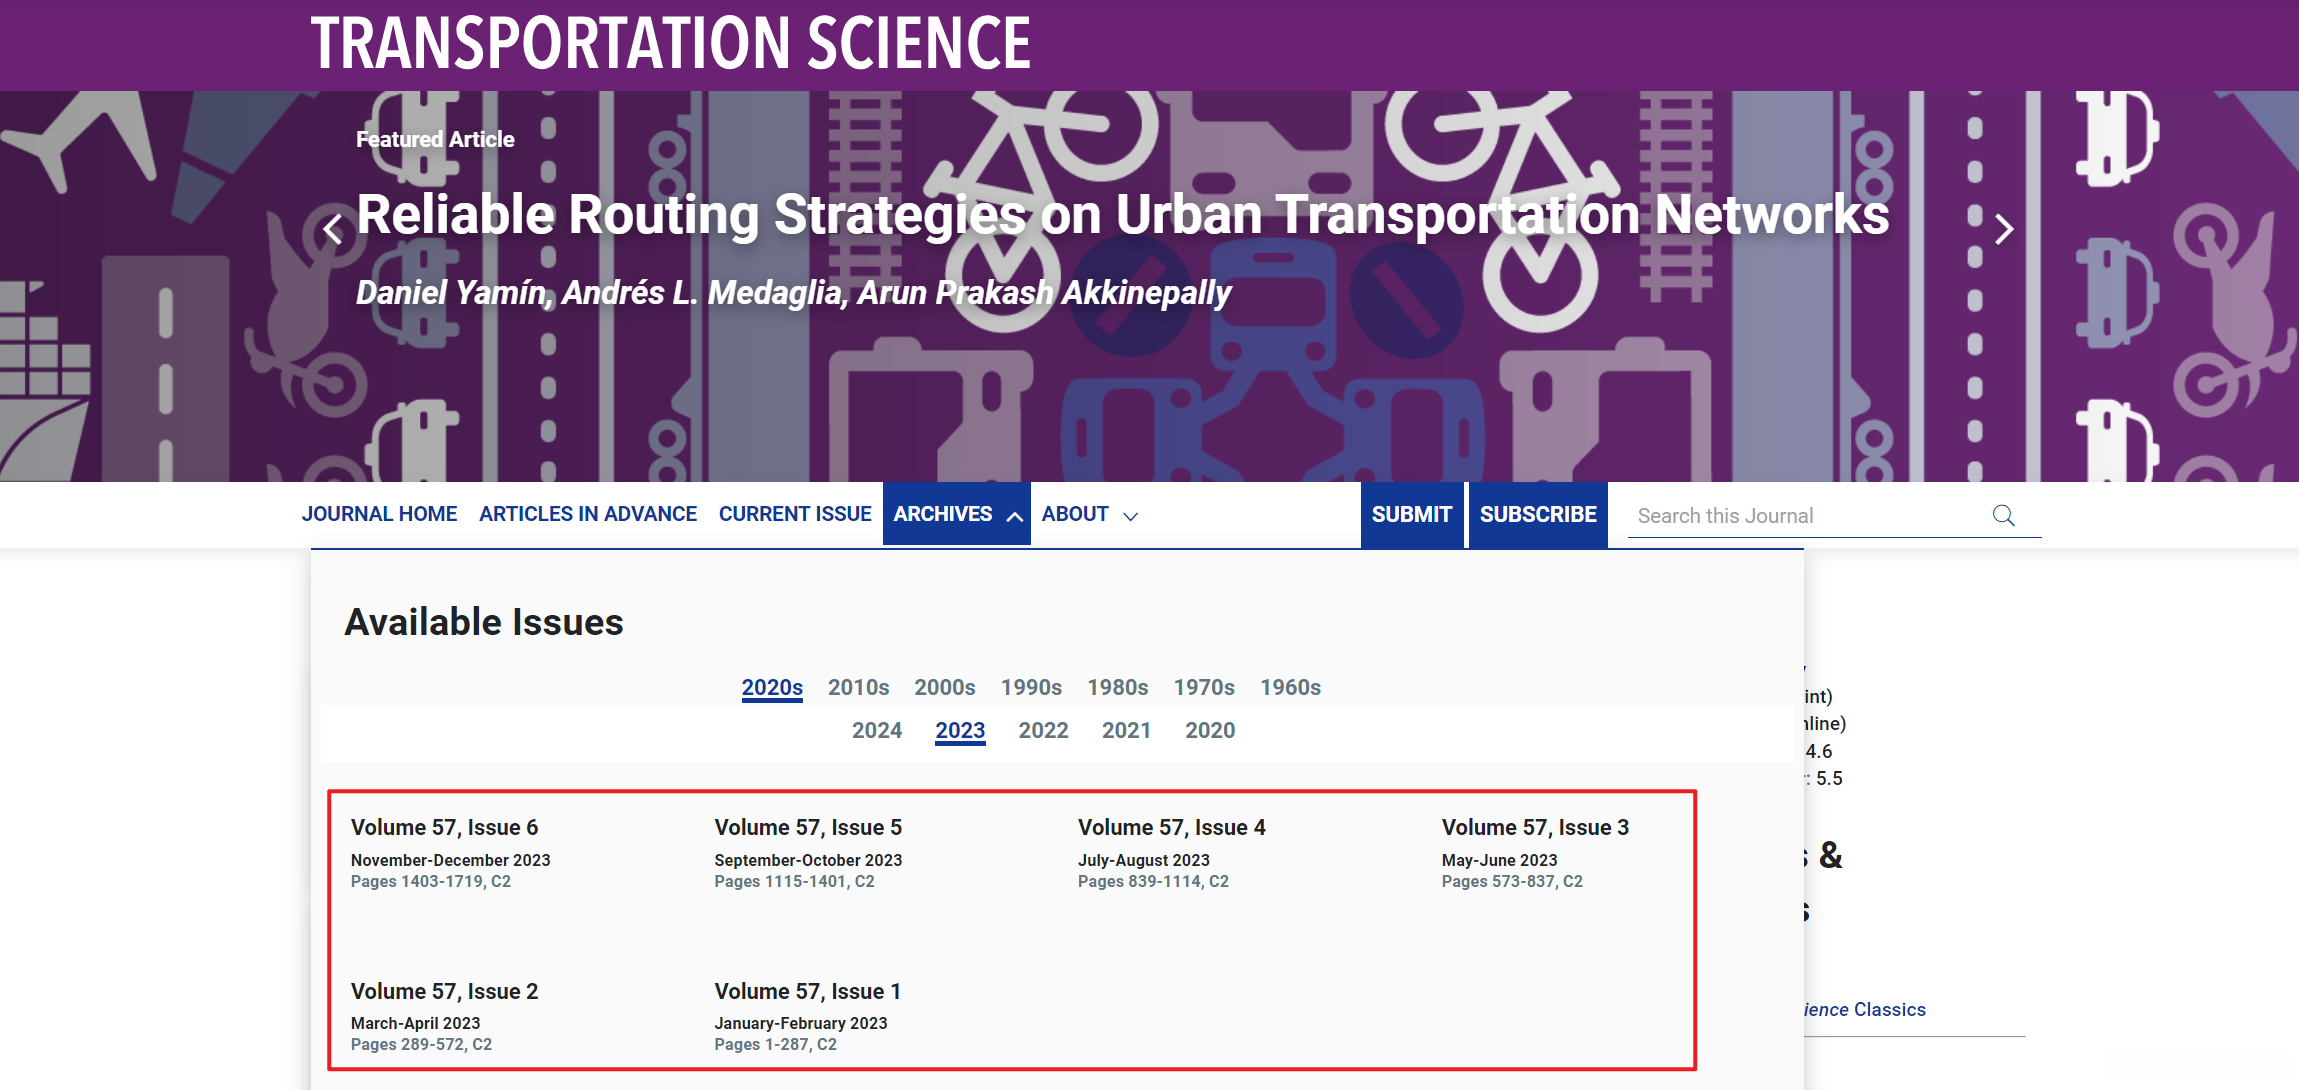Go to previous featured article arrow

333,230
